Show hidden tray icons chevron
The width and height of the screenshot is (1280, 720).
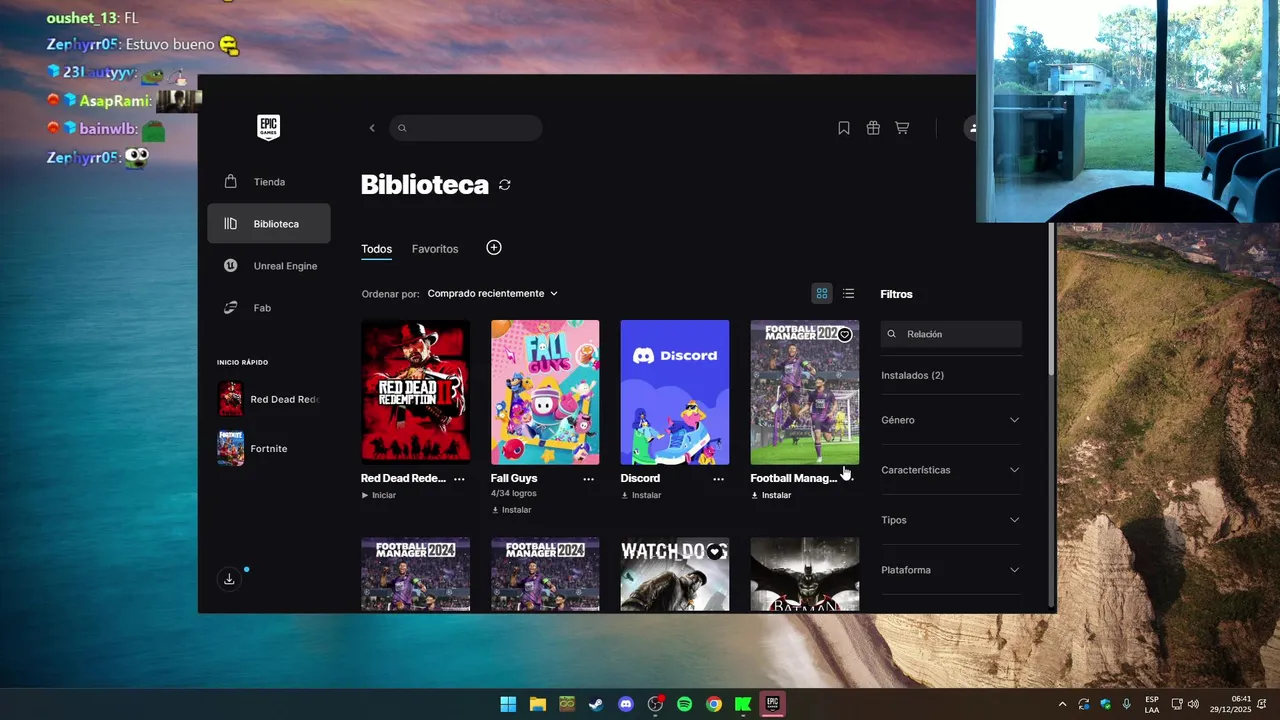[1062, 704]
